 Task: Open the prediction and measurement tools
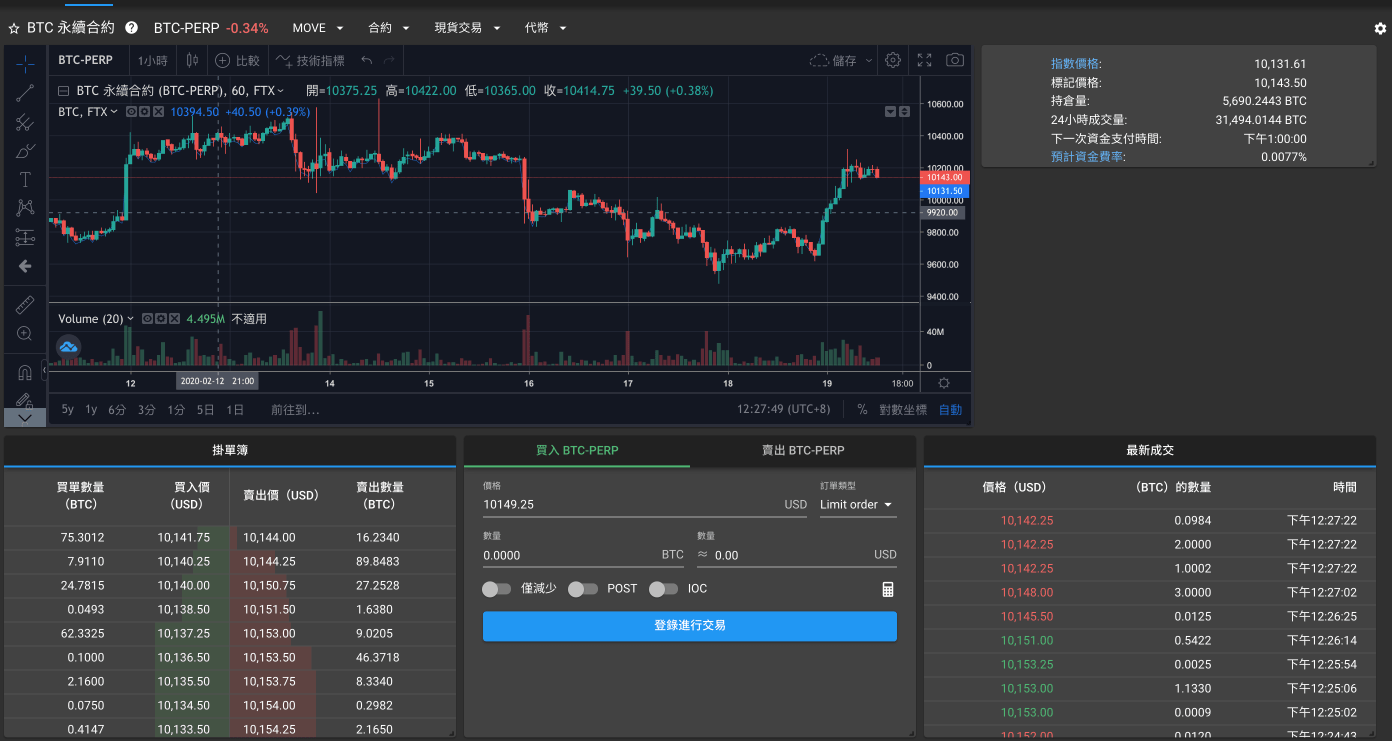pos(25,237)
